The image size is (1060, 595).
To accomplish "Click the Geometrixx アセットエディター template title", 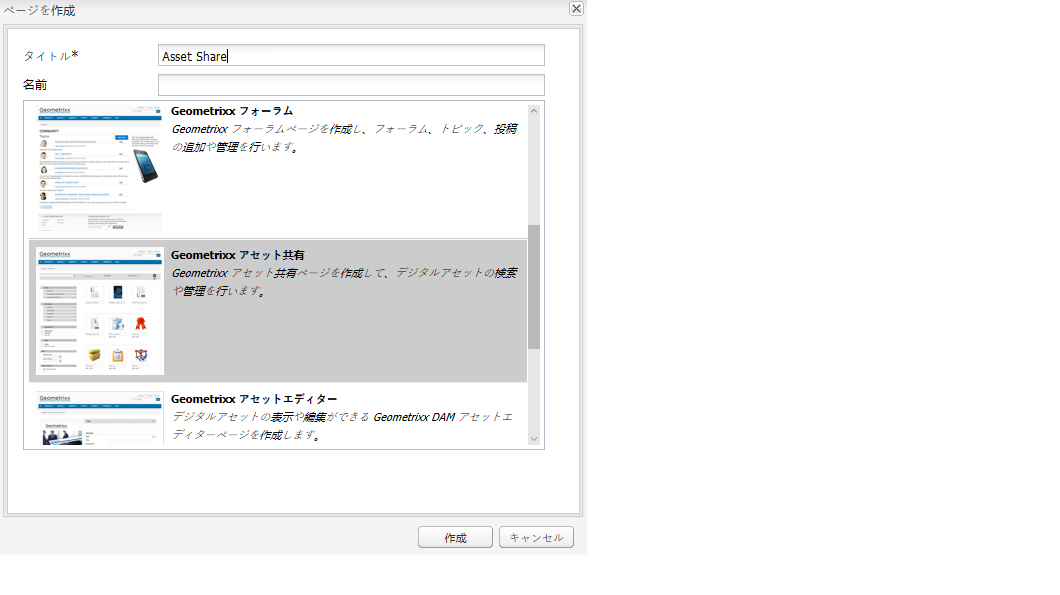I will pos(254,399).
